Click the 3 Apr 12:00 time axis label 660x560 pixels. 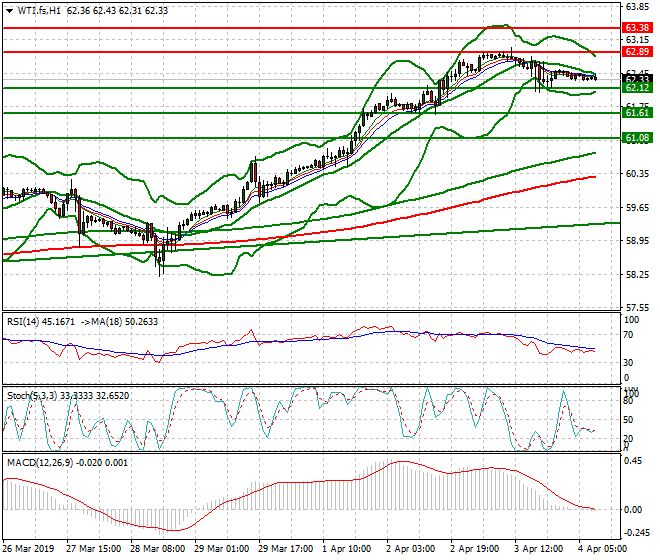pos(538,549)
